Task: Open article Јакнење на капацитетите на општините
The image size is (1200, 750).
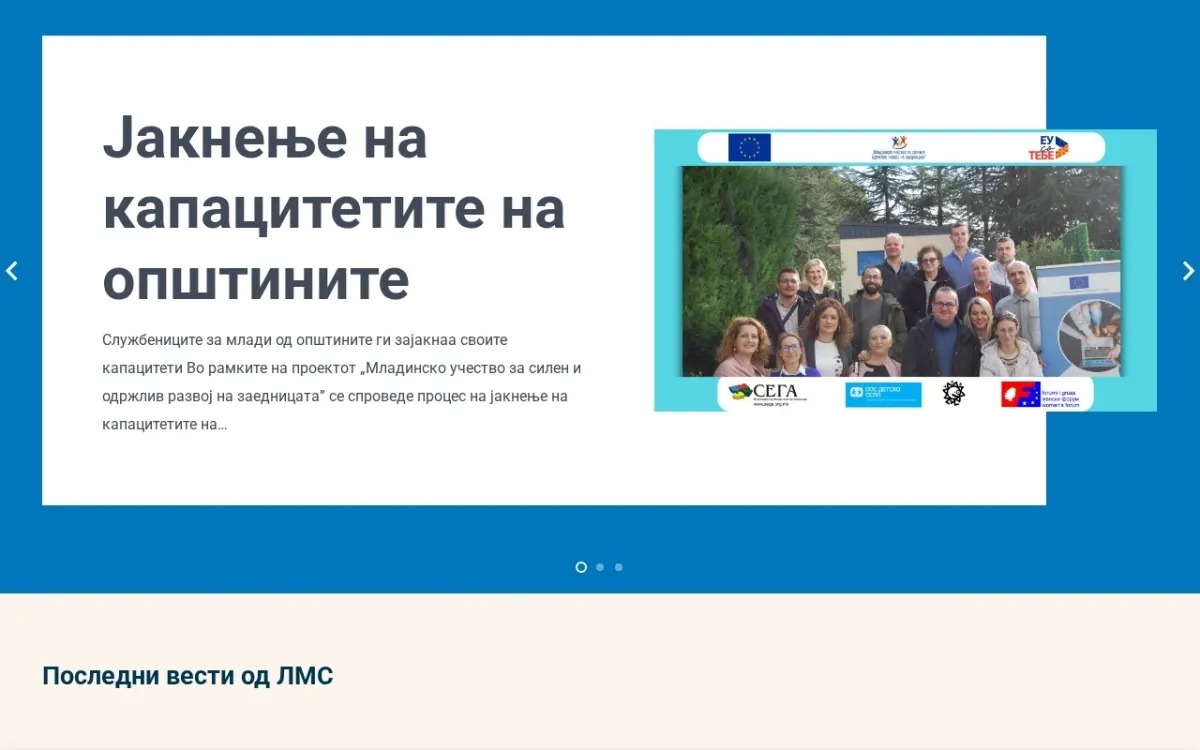Action: coord(334,208)
